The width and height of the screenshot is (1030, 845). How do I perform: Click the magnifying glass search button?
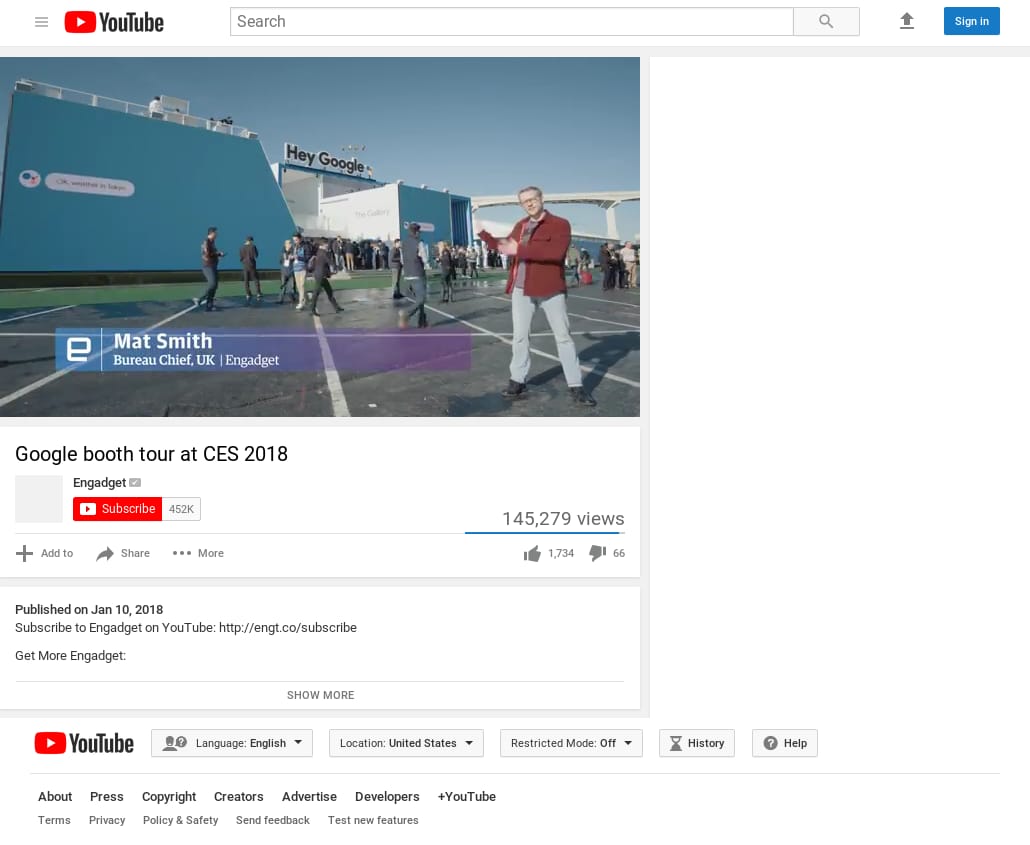click(x=826, y=22)
